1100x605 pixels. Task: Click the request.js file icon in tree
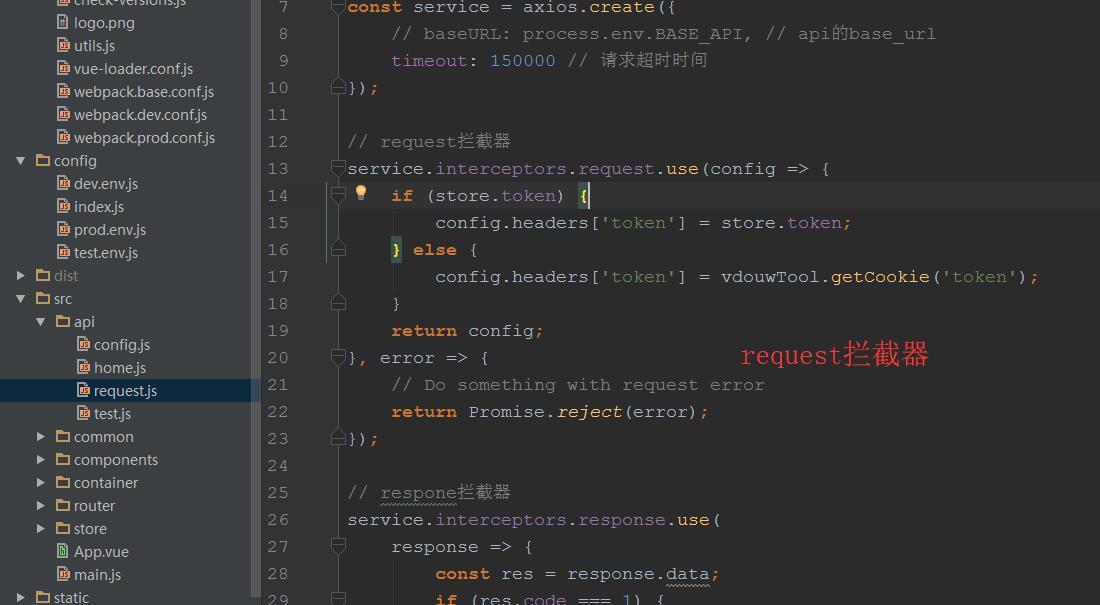click(x=84, y=391)
